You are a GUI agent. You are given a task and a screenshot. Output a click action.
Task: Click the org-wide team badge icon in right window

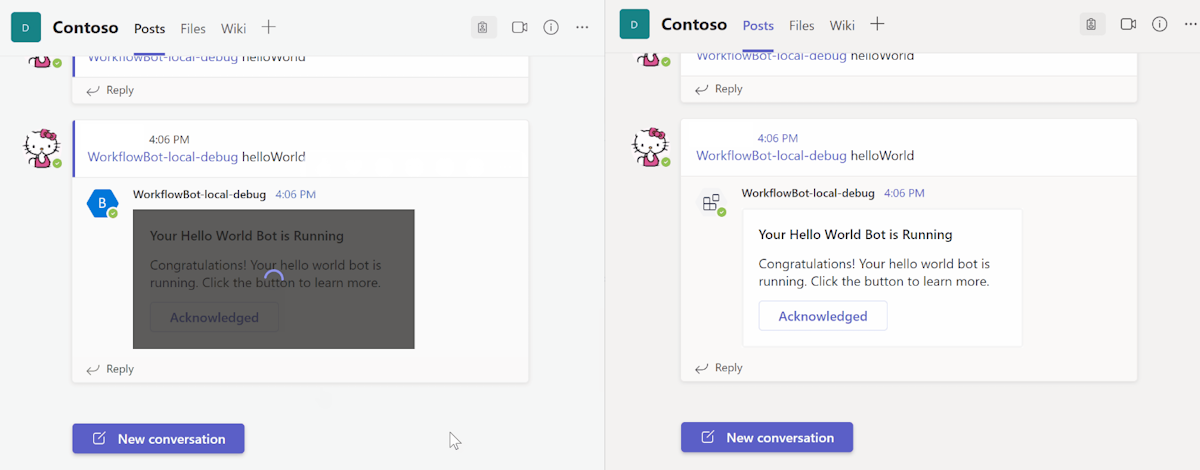click(1092, 24)
